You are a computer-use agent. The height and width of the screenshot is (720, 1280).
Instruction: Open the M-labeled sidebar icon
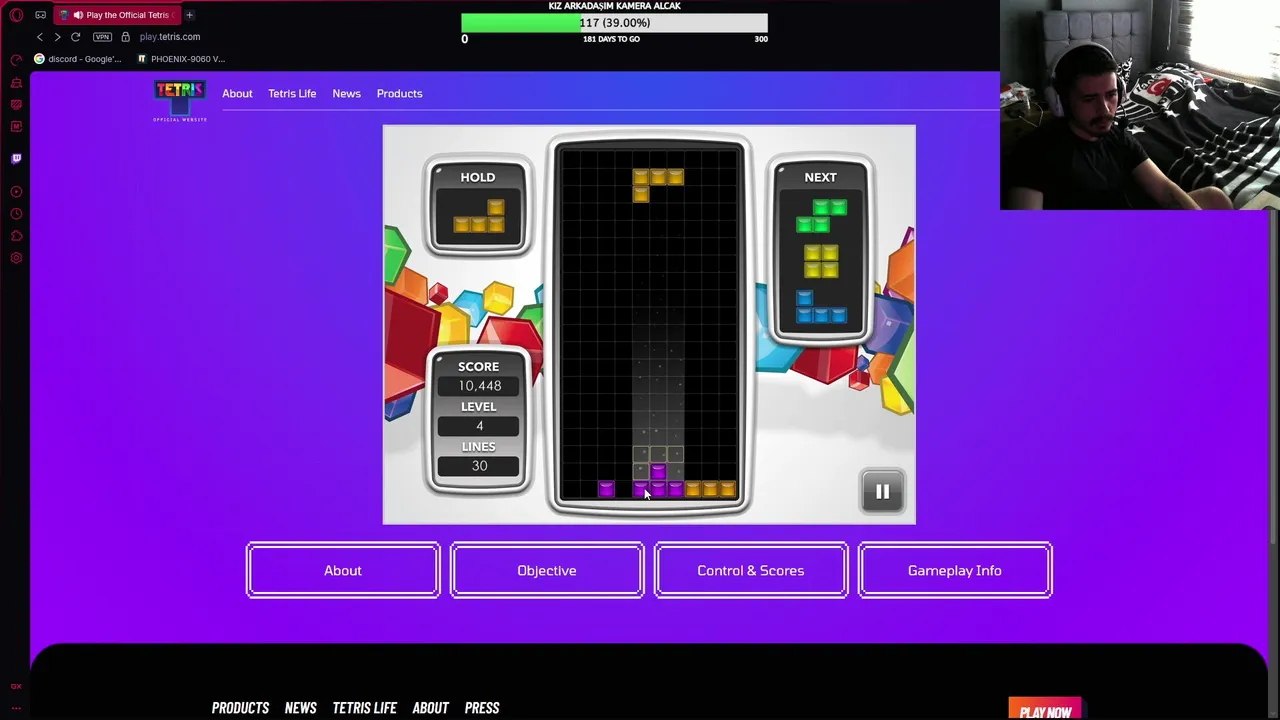[16, 126]
